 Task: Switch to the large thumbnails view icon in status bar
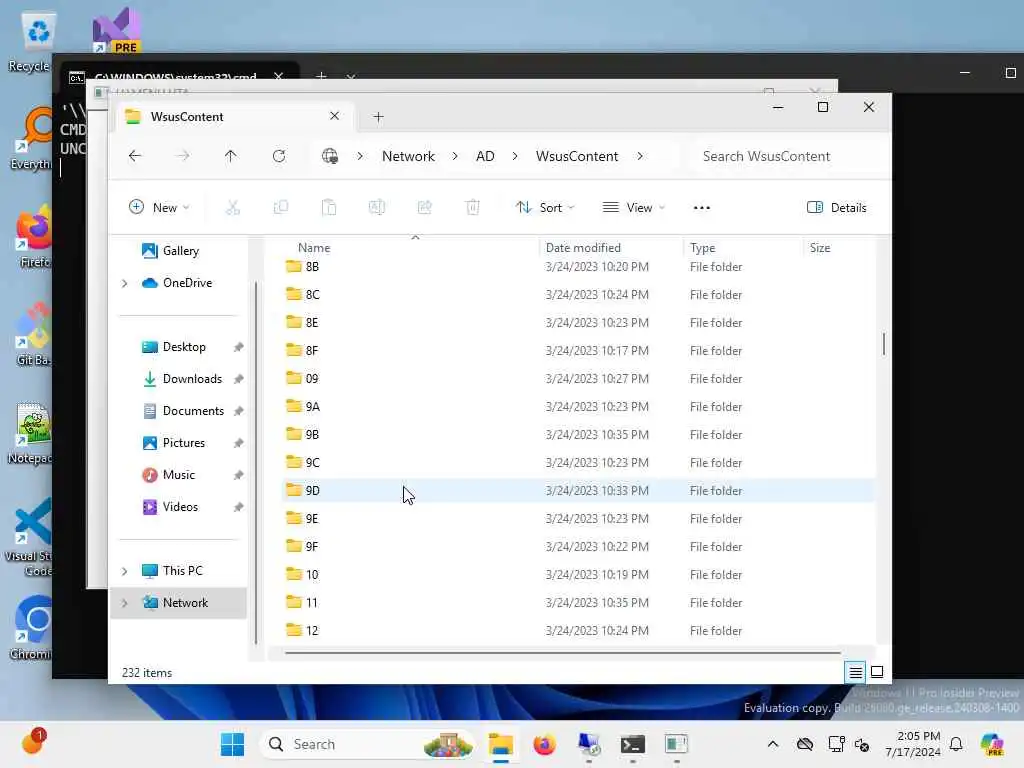pyautogui.click(x=877, y=672)
